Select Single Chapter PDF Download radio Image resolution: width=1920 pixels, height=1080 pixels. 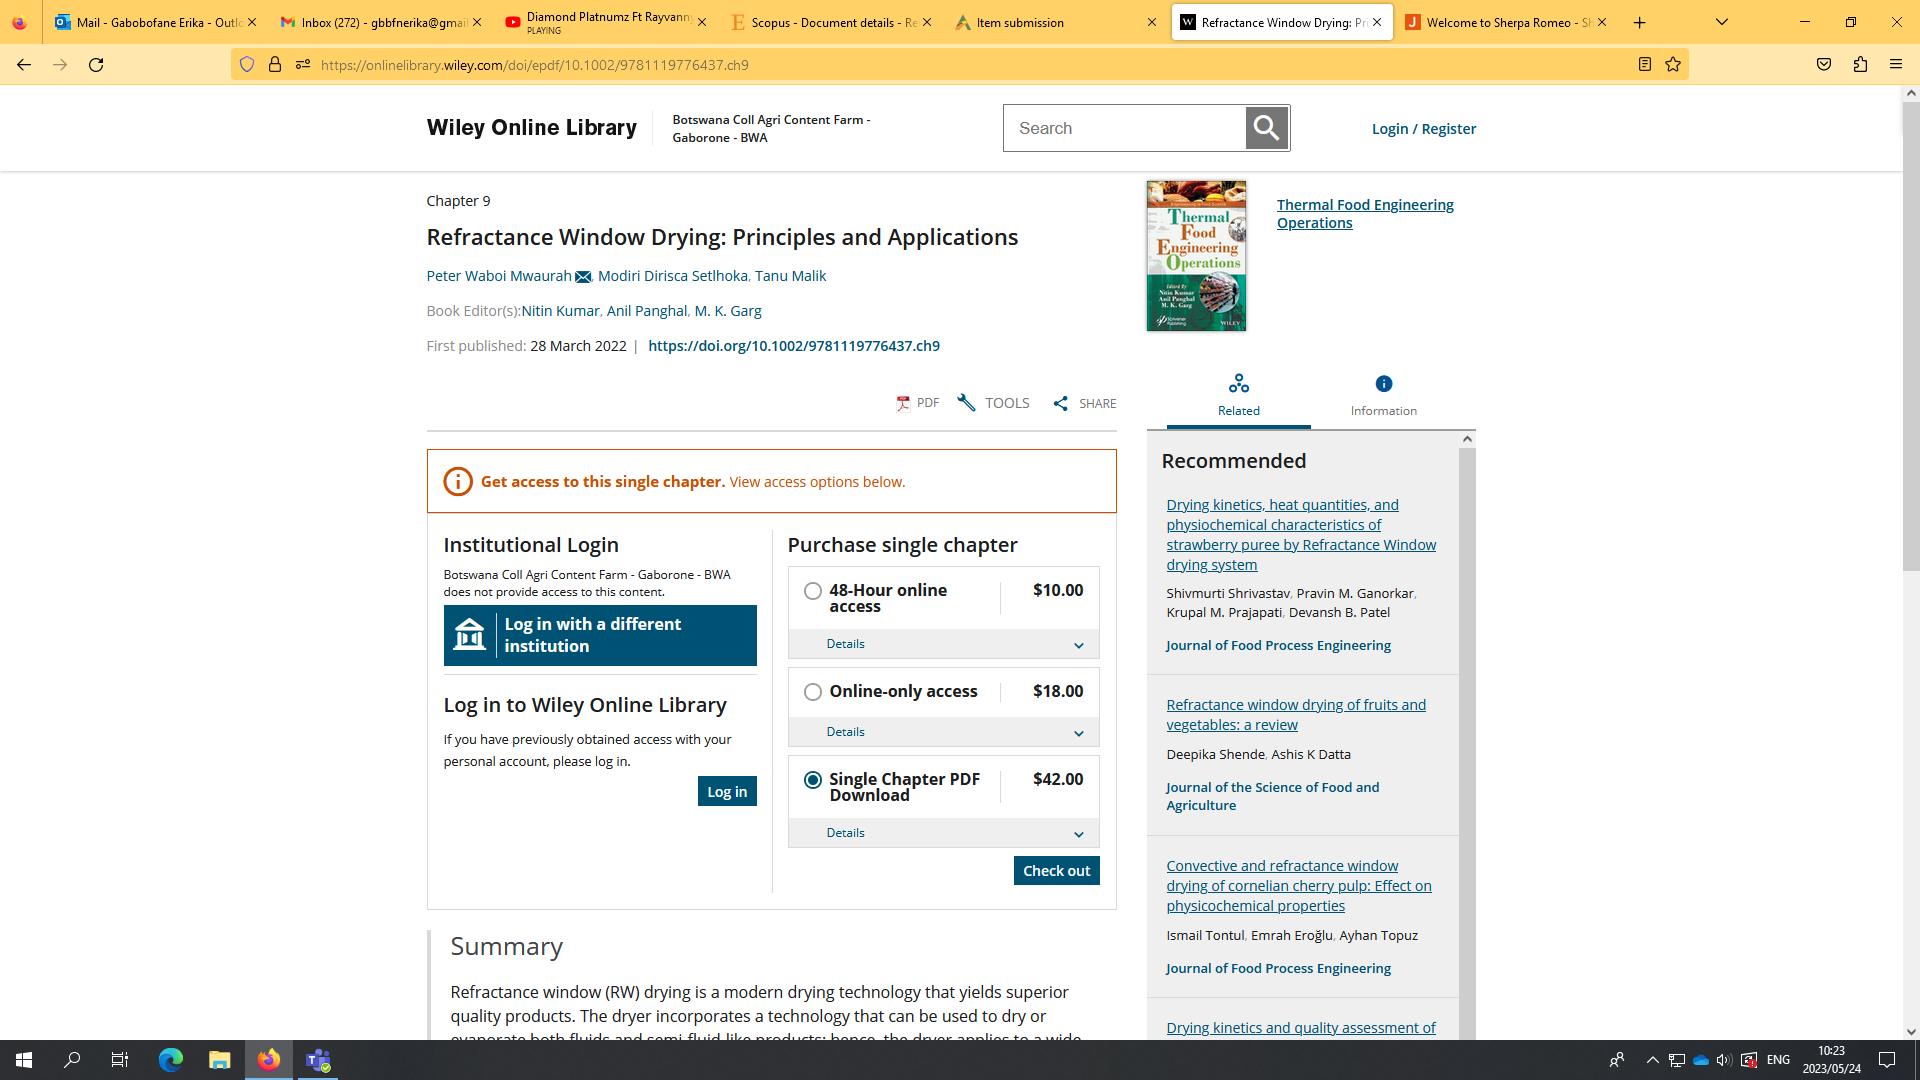click(x=813, y=780)
